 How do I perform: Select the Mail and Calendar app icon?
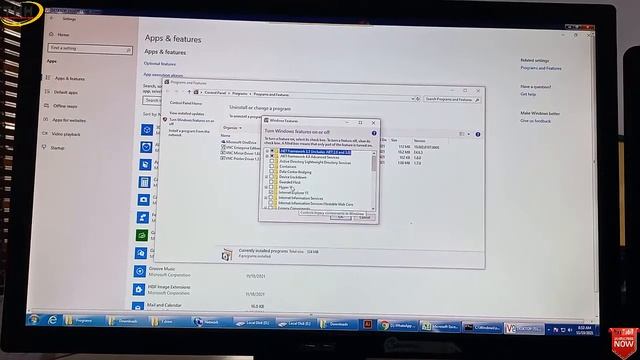tap(138, 306)
